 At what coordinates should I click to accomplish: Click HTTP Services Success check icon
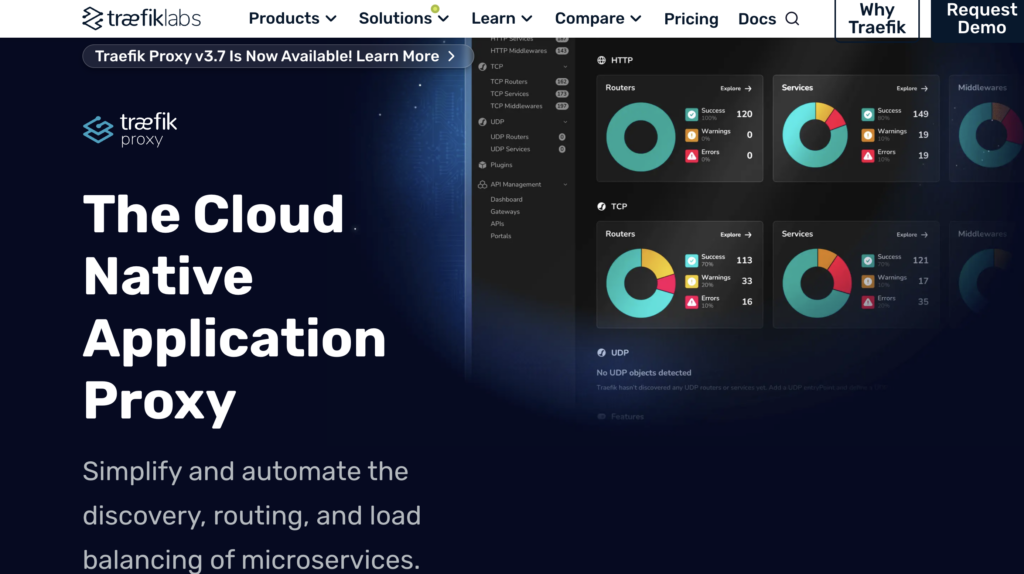[868, 114]
